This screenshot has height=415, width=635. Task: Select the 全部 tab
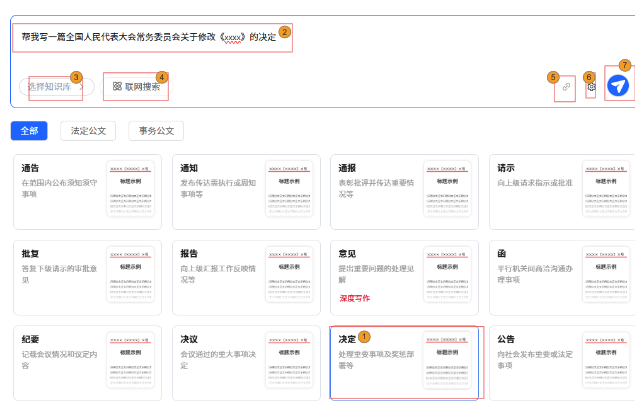29,131
